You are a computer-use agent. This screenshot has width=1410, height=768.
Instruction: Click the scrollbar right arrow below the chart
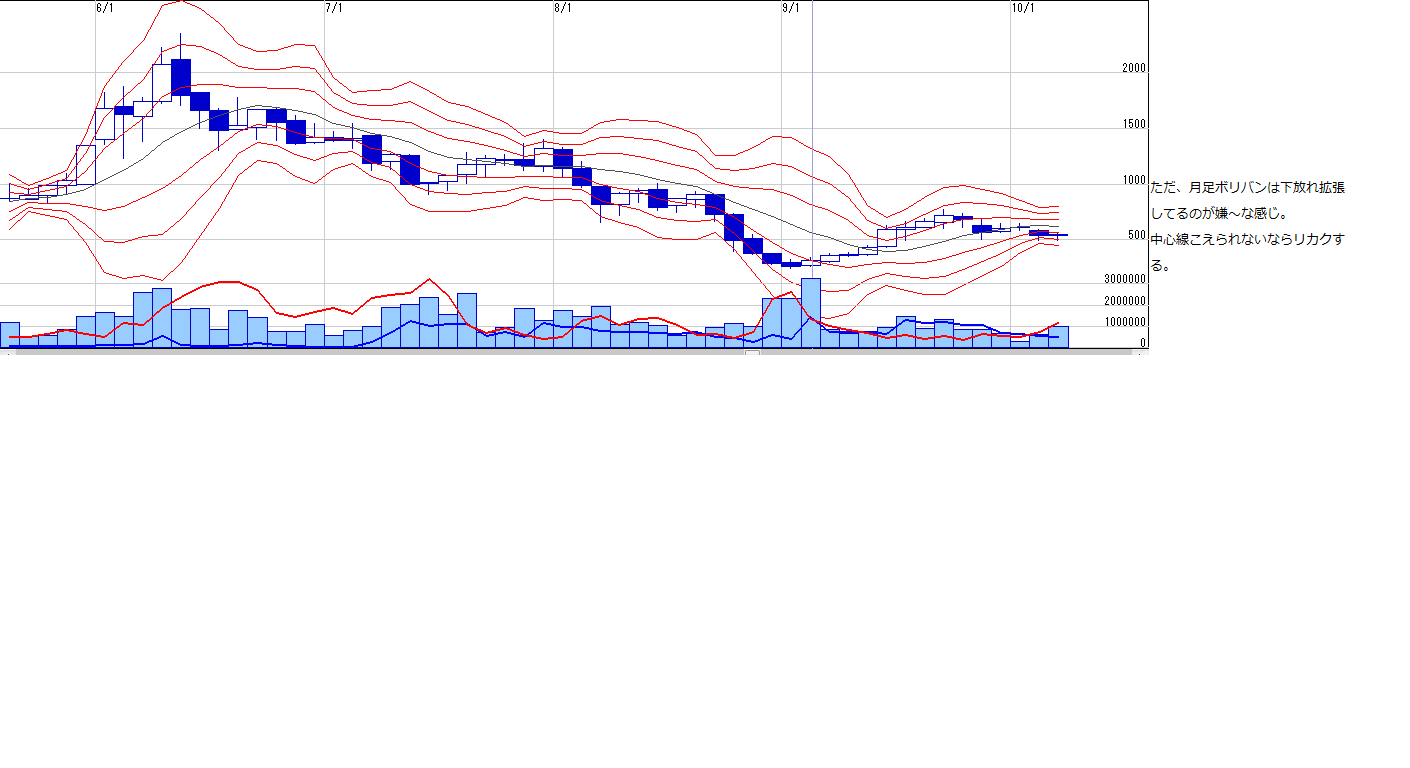click(x=1142, y=353)
